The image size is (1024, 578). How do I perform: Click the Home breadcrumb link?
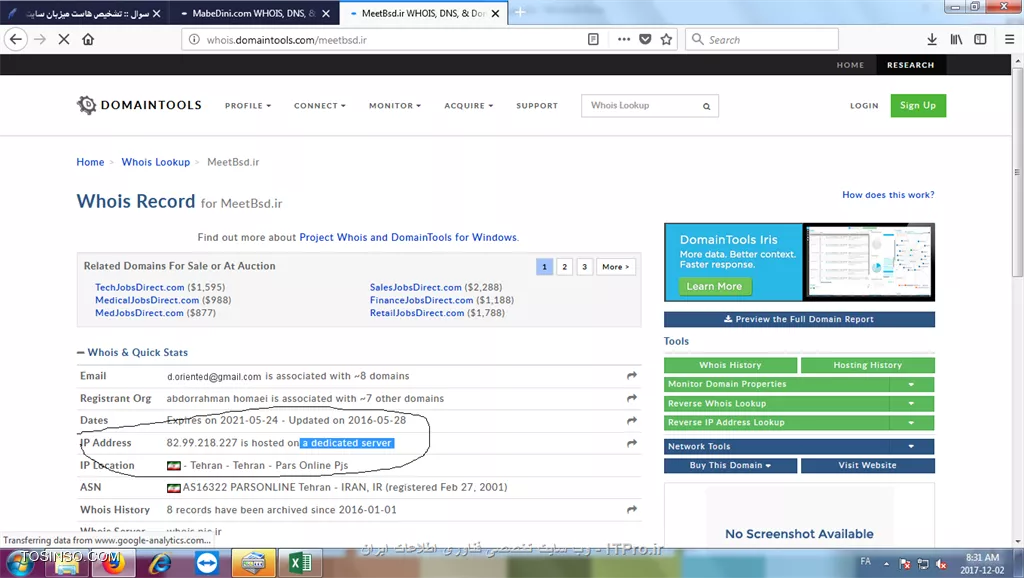(x=90, y=162)
